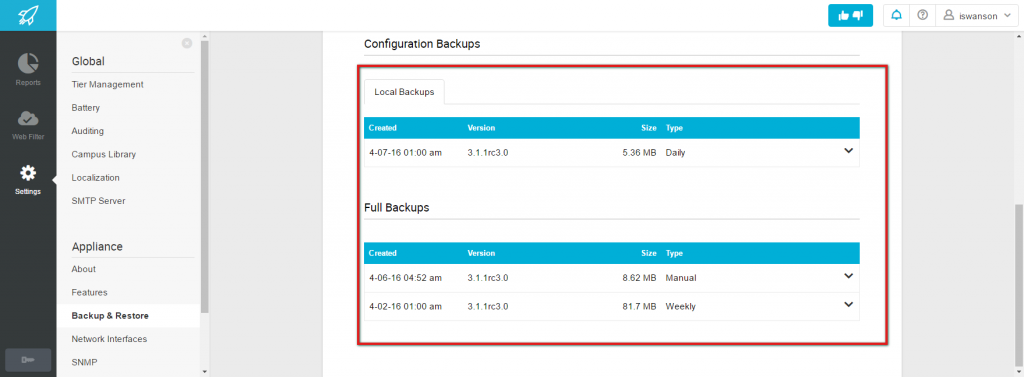
Task: Open Localization settings
Action: click(x=95, y=178)
